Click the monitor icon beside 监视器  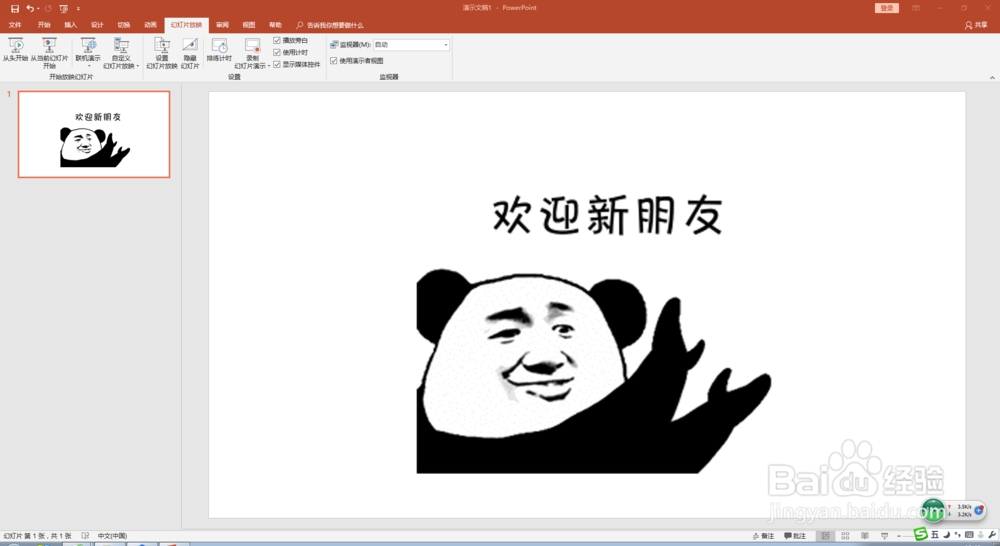(x=334, y=45)
